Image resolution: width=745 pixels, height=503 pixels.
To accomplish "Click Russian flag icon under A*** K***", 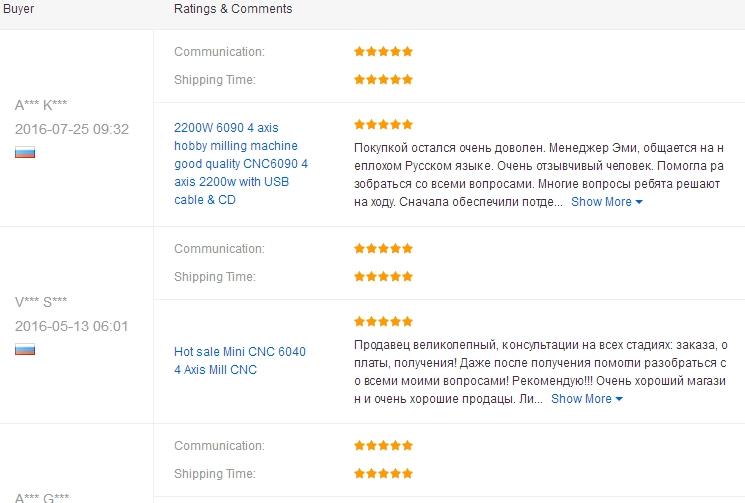I will pyautogui.click(x=25, y=152).
